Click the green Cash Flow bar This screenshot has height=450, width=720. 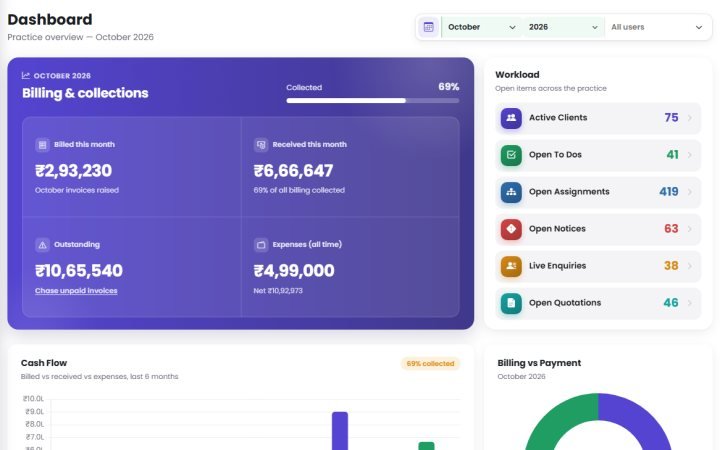tap(426, 446)
